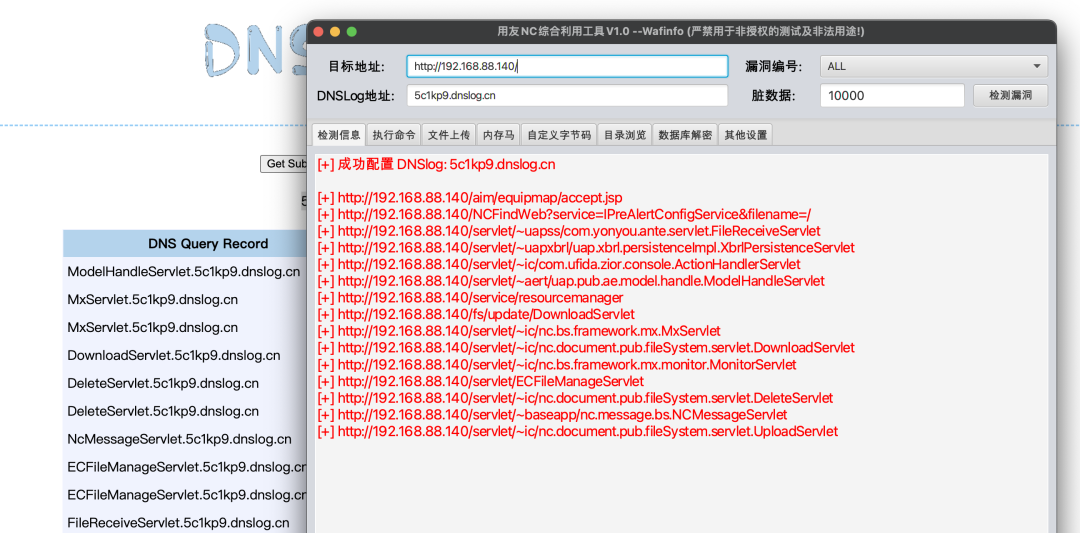Click the servlet/ECFileManageServlet result line
The image size is (1080, 533).
click(481, 381)
